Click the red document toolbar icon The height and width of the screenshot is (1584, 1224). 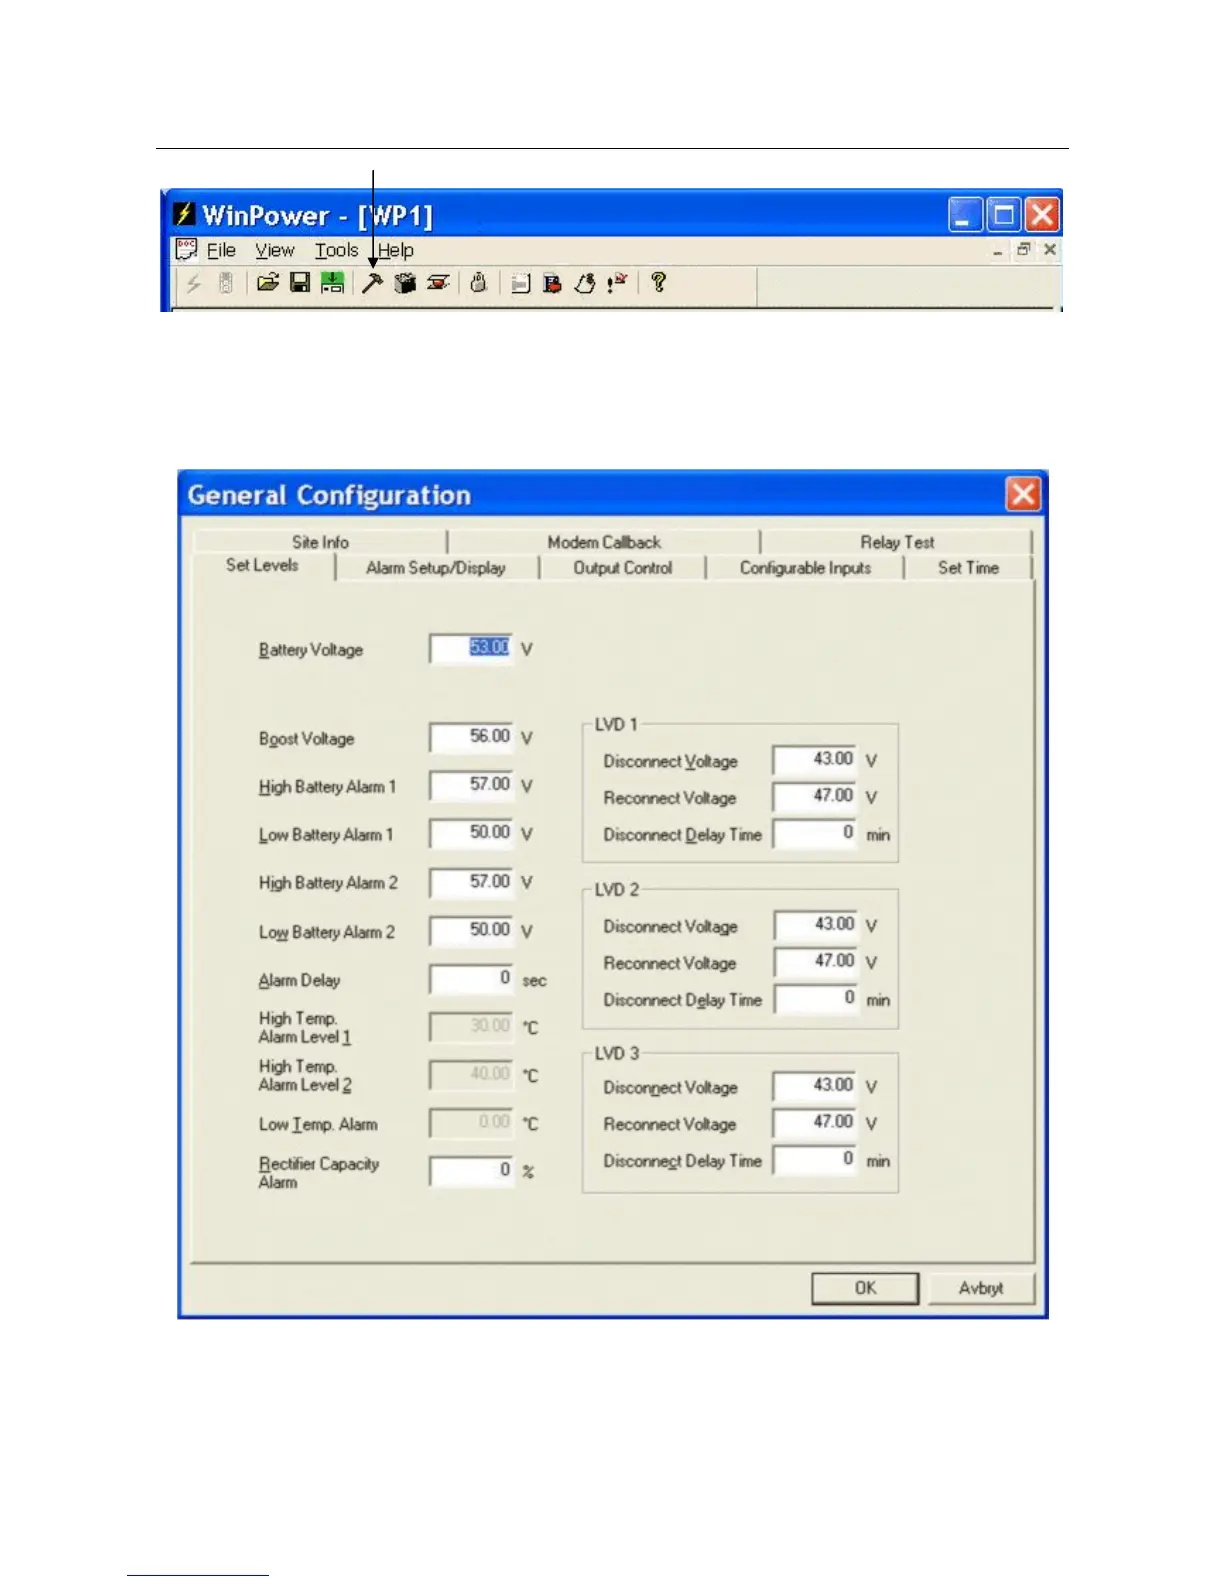tap(552, 284)
